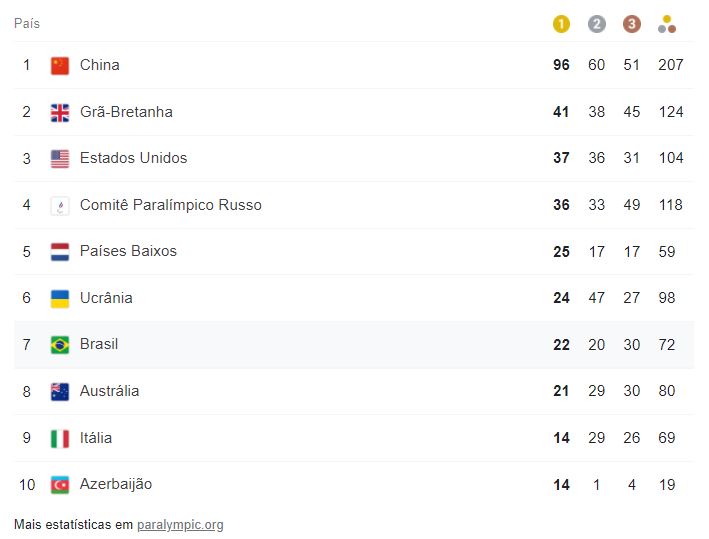
Task: Click the bronze medal column icon
Action: 632,24
